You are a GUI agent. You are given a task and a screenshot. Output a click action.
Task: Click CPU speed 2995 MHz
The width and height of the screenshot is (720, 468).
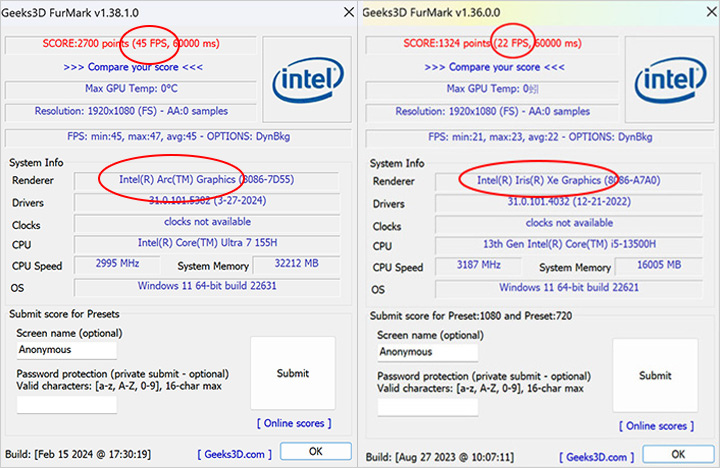[118, 264]
